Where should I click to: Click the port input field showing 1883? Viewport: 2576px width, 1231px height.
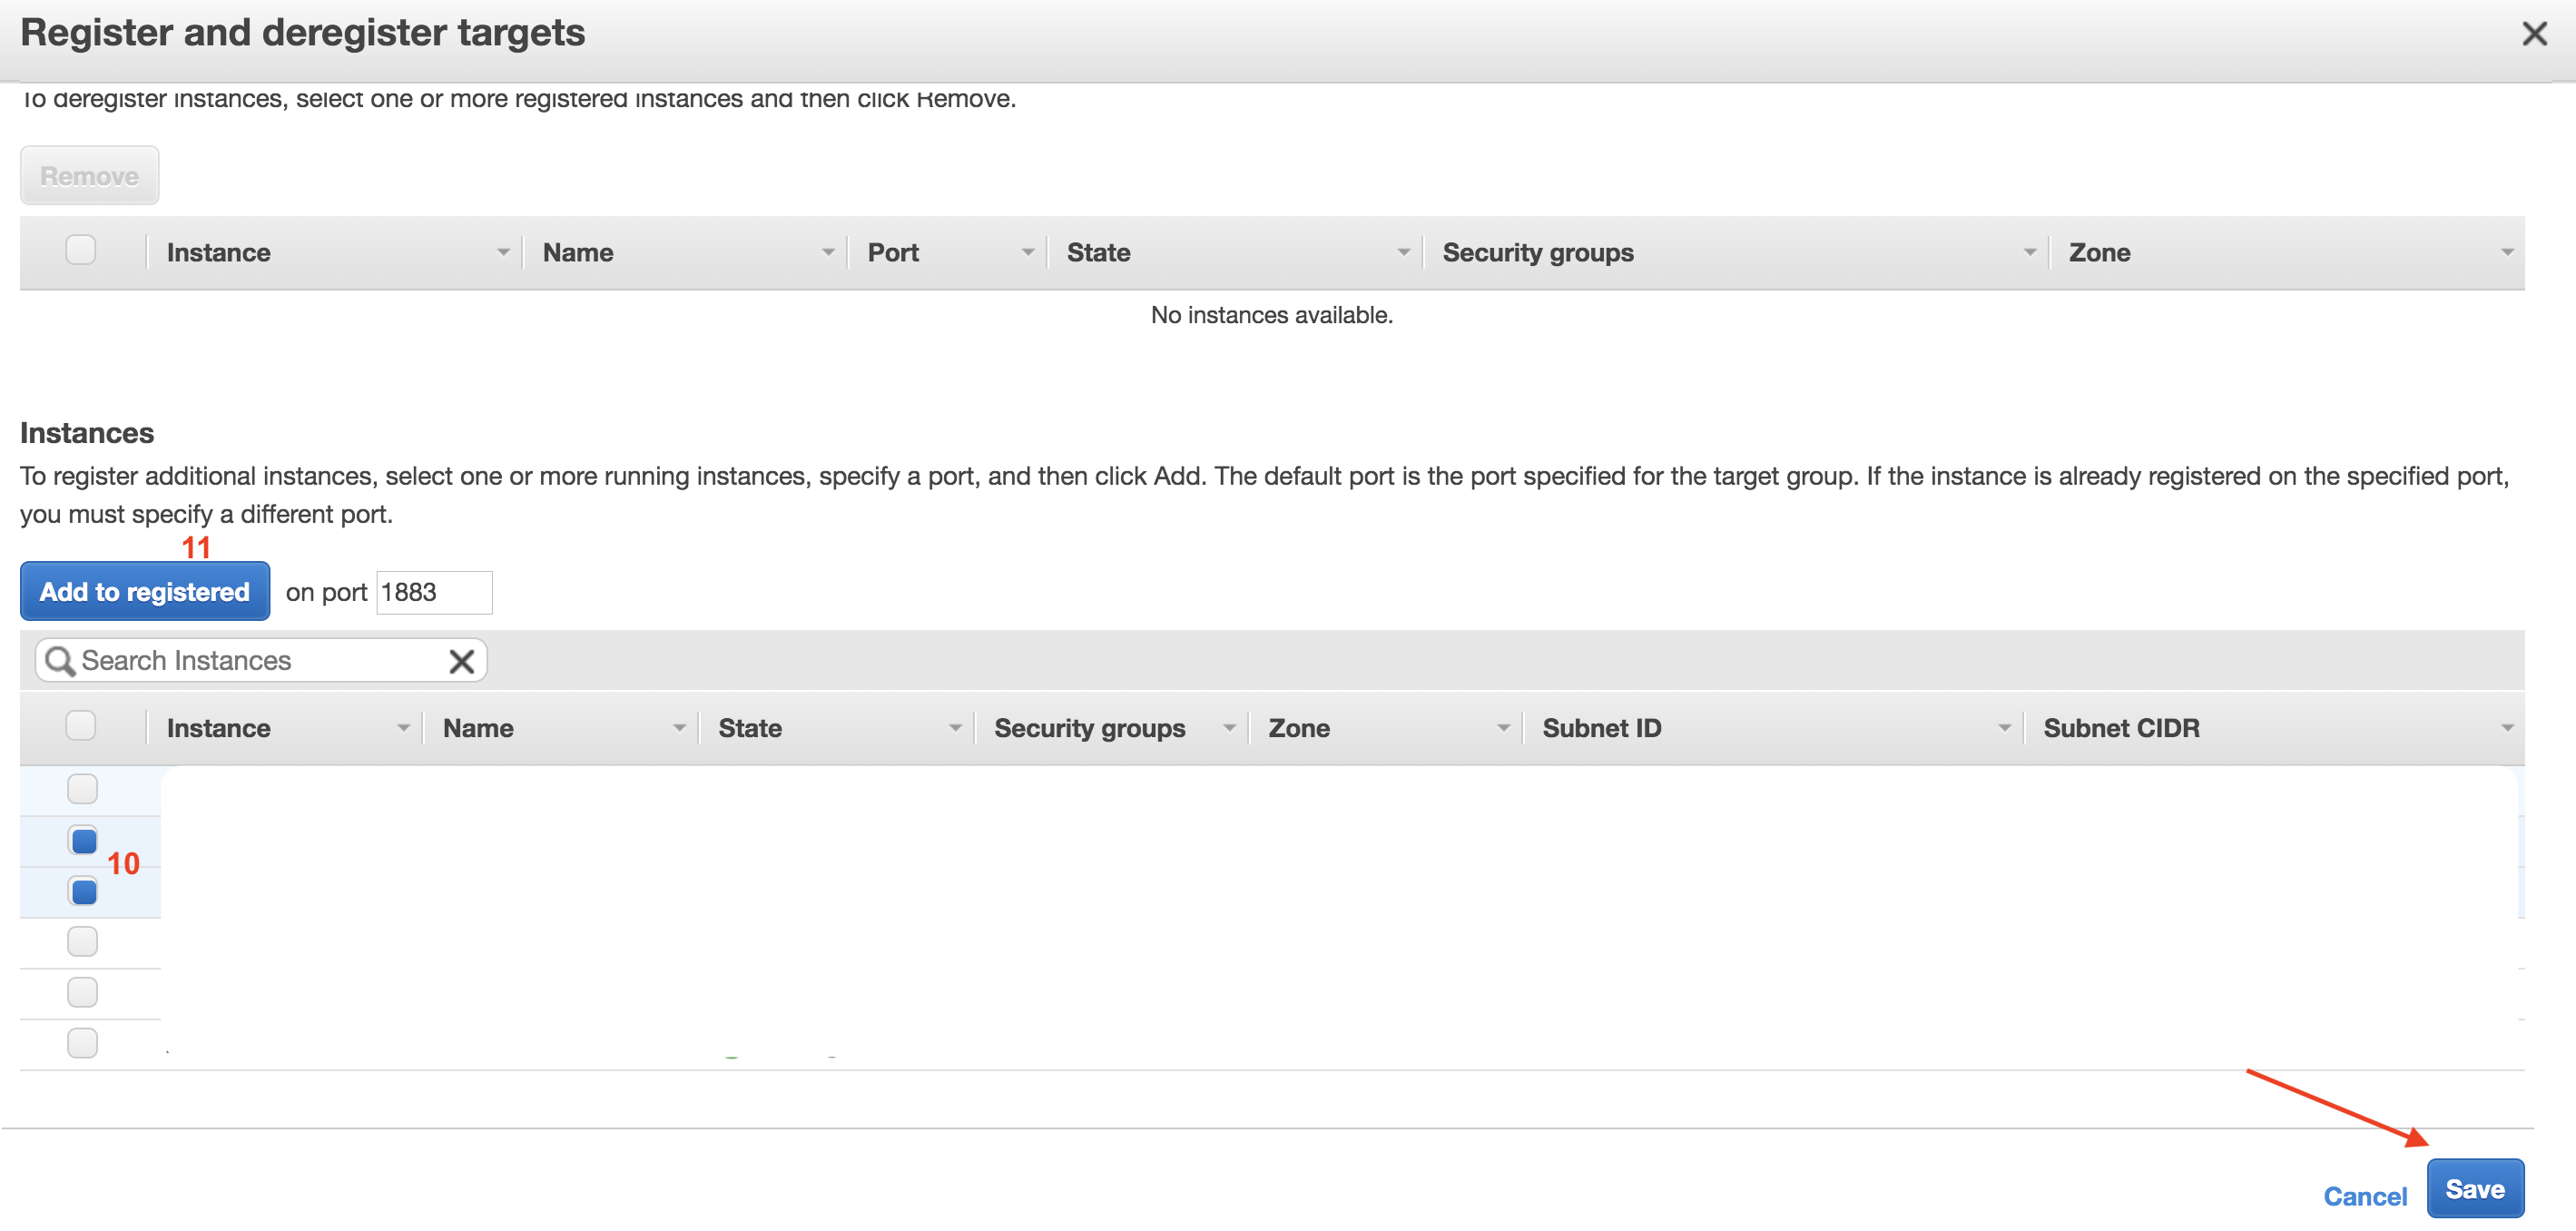tap(434, 593)
